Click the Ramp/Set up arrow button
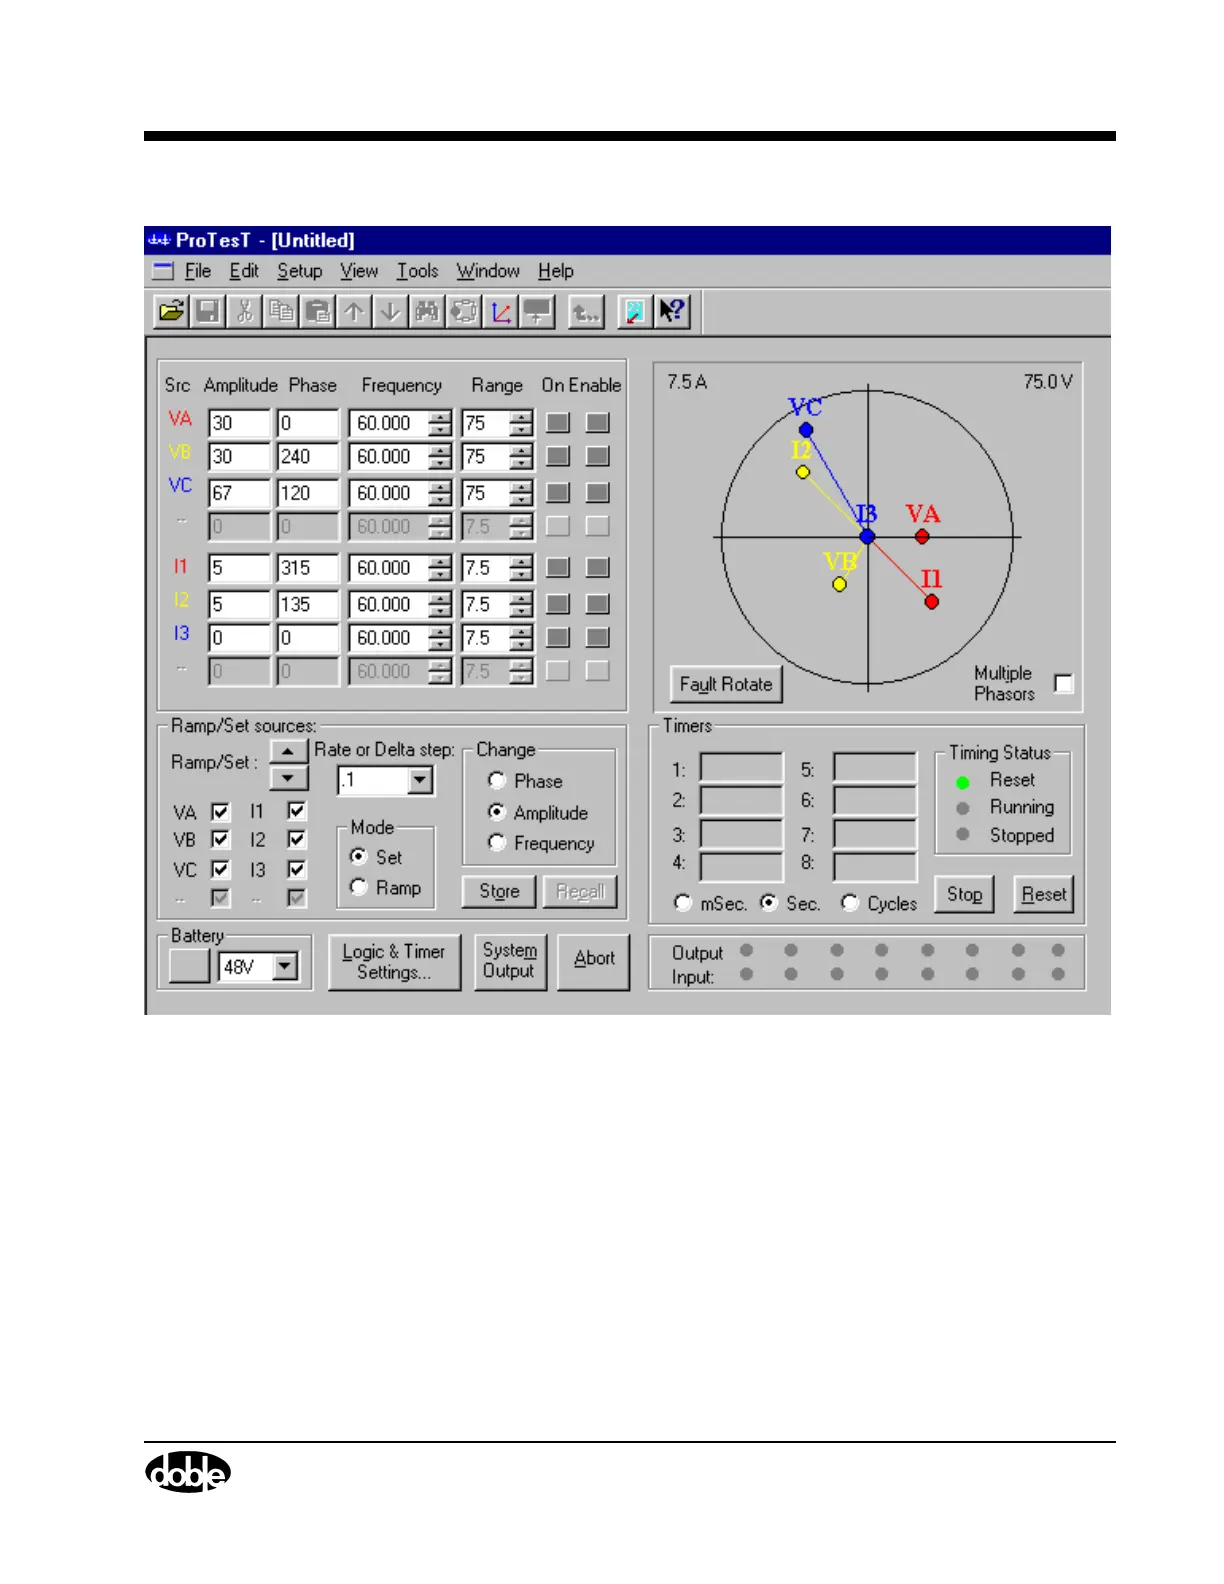Image resolution: width=1224 pixels, height=1584 pixels. [288, 751]
